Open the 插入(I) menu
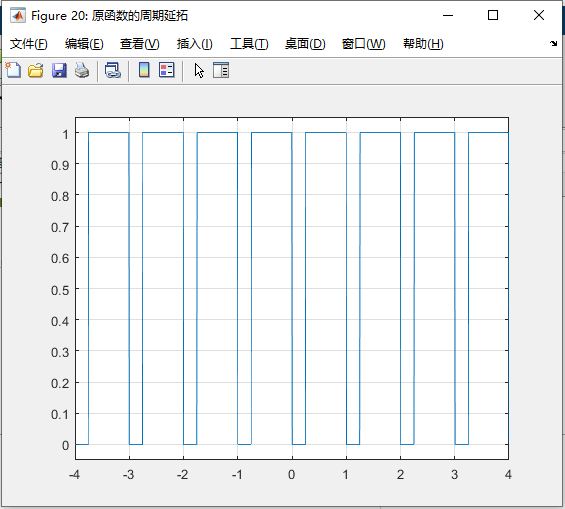 pos(195,44)
